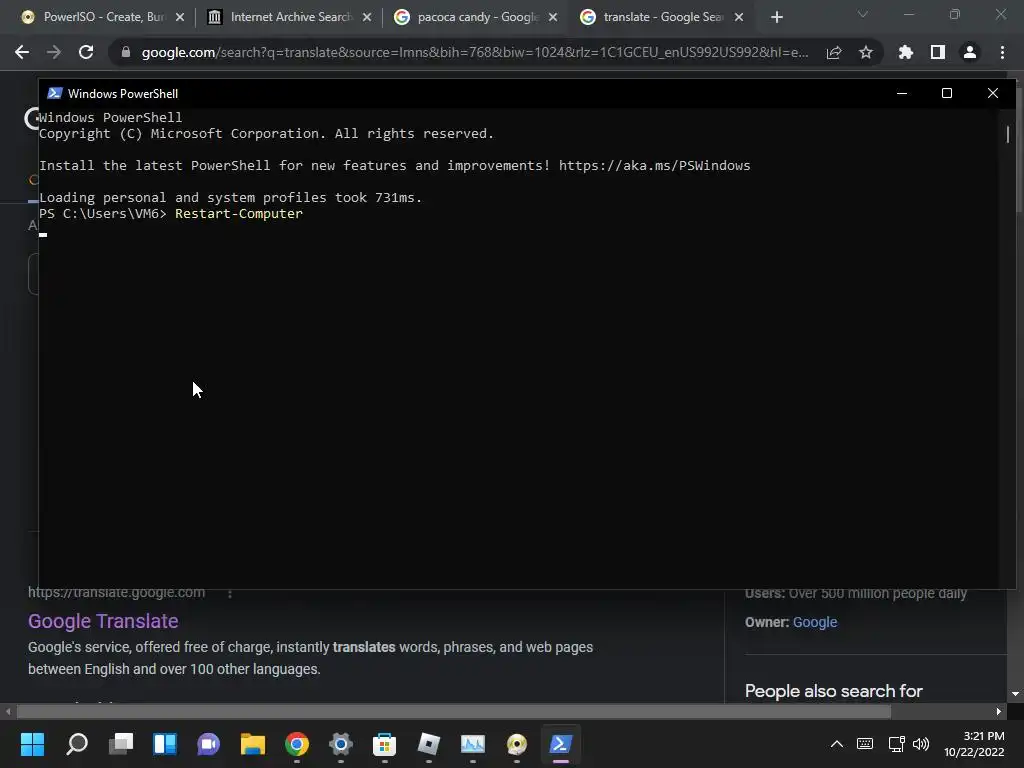Open the Widgets taskbar icon
Image resolution: width=1024 pixels, height=768 pixels.
click(165, 744)
